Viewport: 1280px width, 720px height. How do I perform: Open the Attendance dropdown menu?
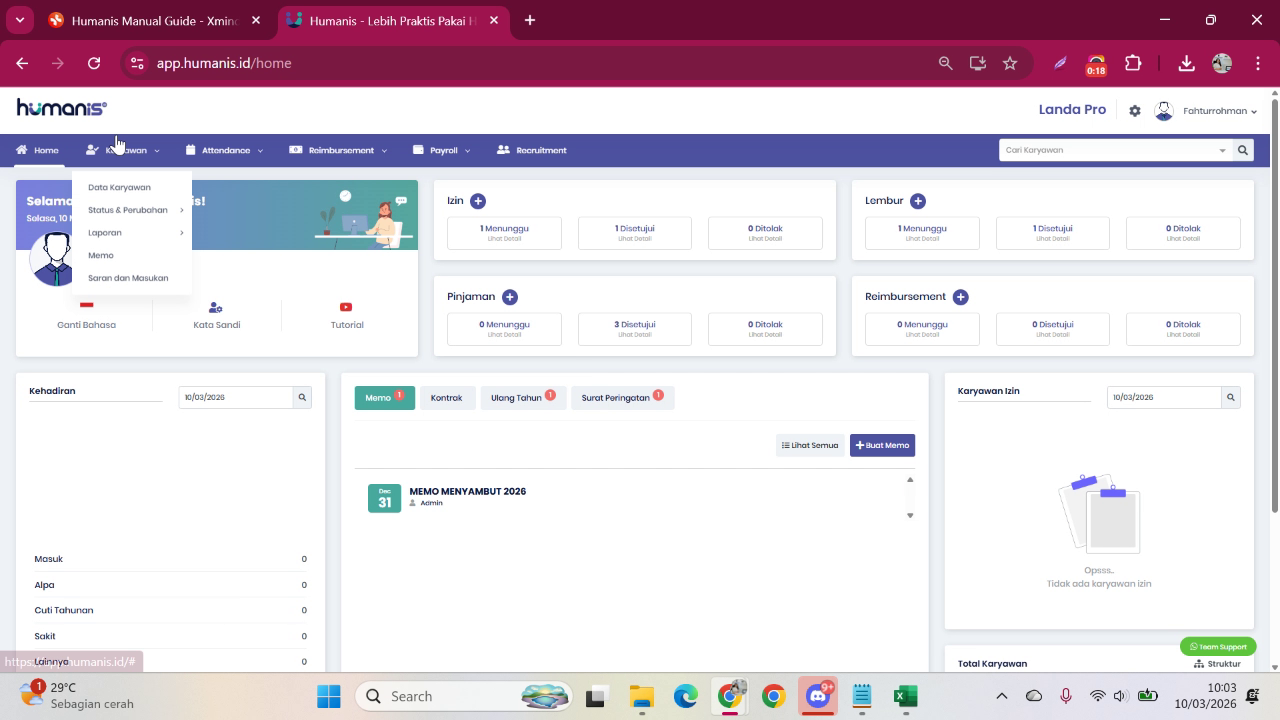pos(225,150)
